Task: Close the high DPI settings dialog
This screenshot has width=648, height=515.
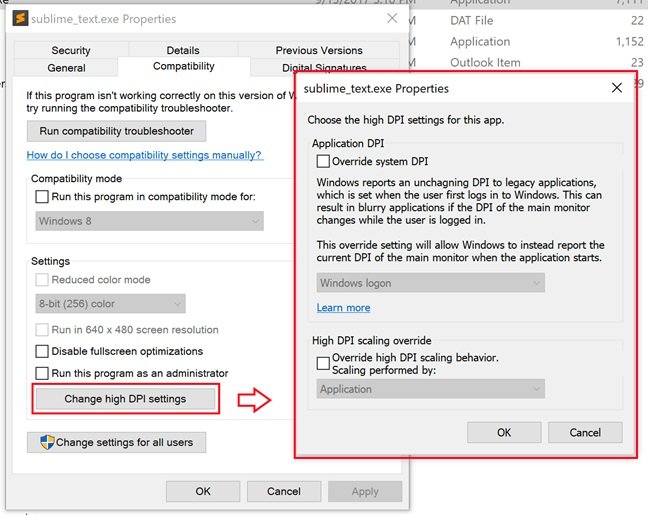Action: (617, 88)
